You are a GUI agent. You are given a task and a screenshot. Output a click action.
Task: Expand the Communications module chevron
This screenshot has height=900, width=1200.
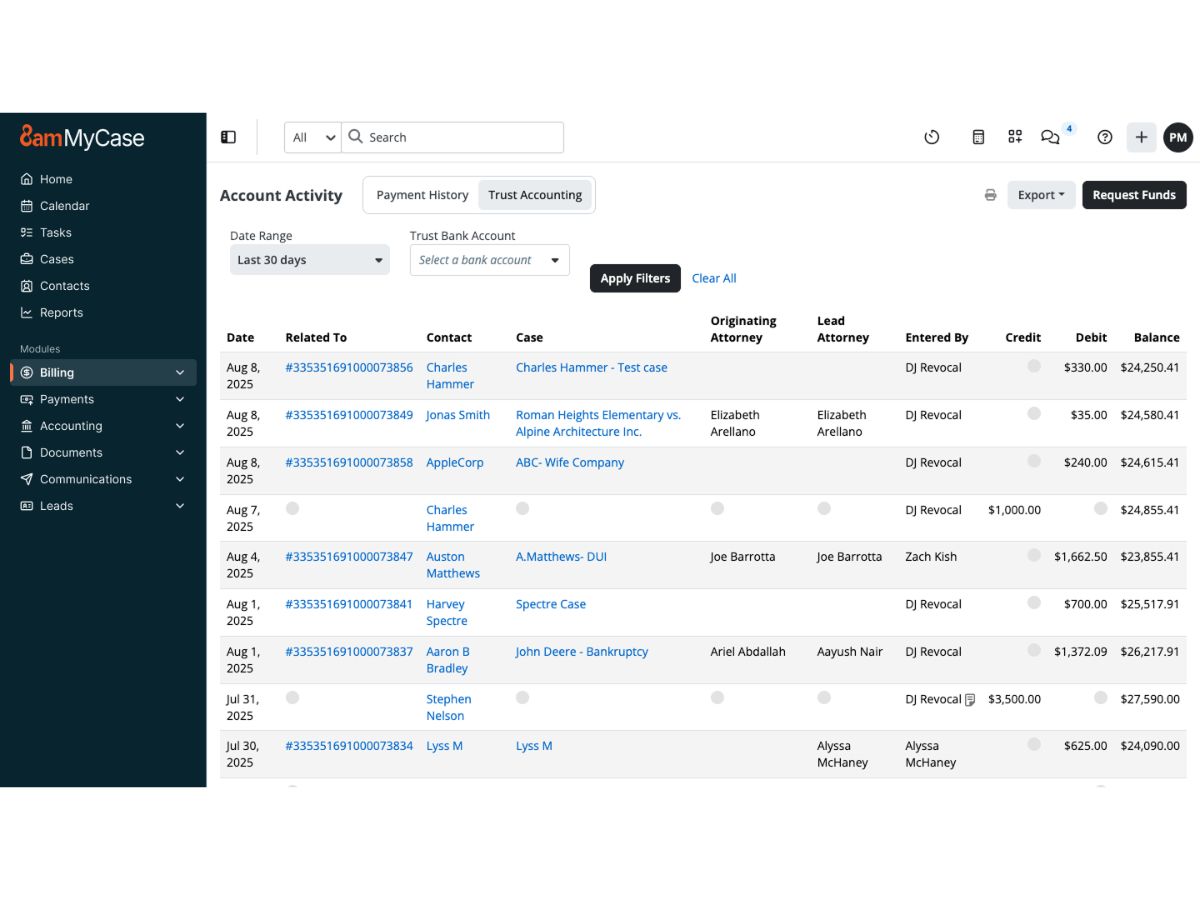click(x=180, y=479)
